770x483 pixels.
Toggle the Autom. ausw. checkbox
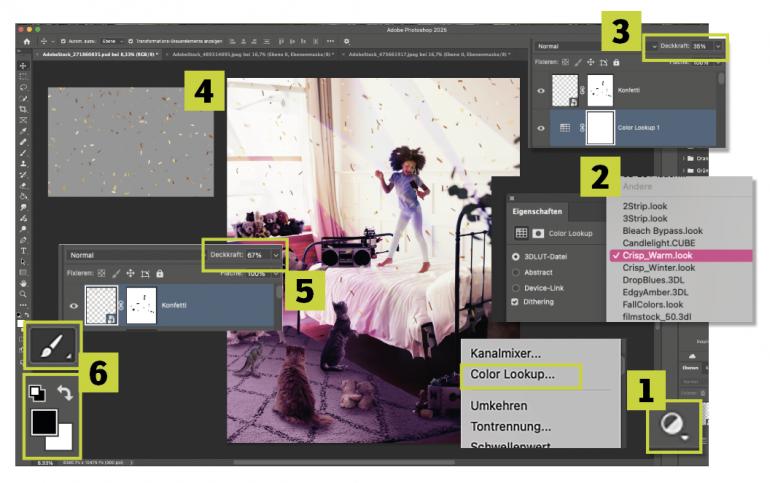point(63,42)
